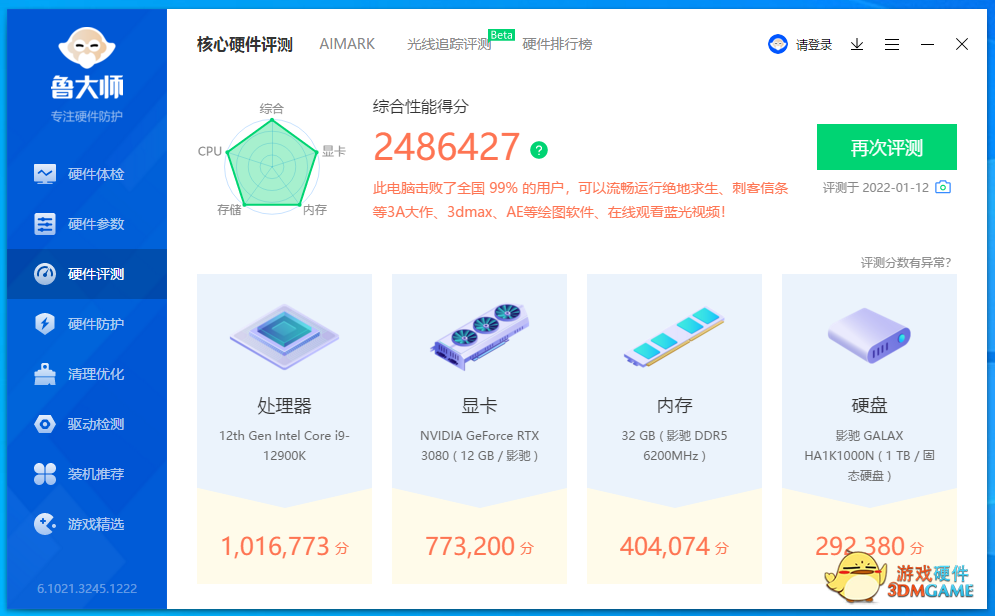
Task: Open 清理优化 broom icon in sidebar
Action: point(44,374)
